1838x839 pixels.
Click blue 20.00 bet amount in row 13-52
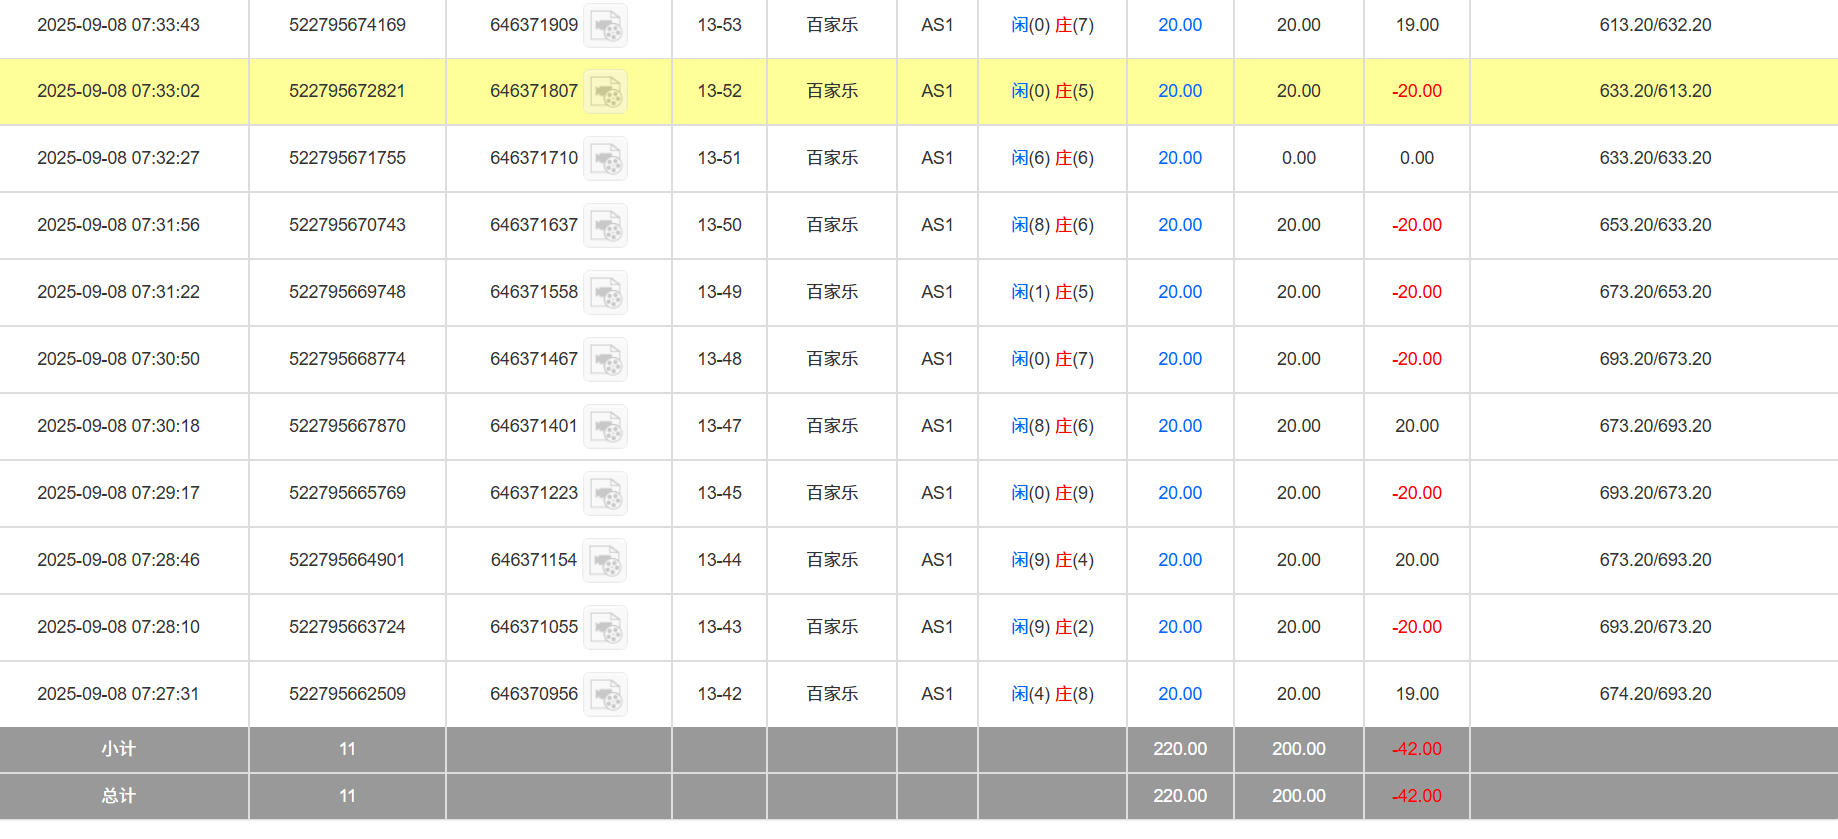pos(1180,91)
